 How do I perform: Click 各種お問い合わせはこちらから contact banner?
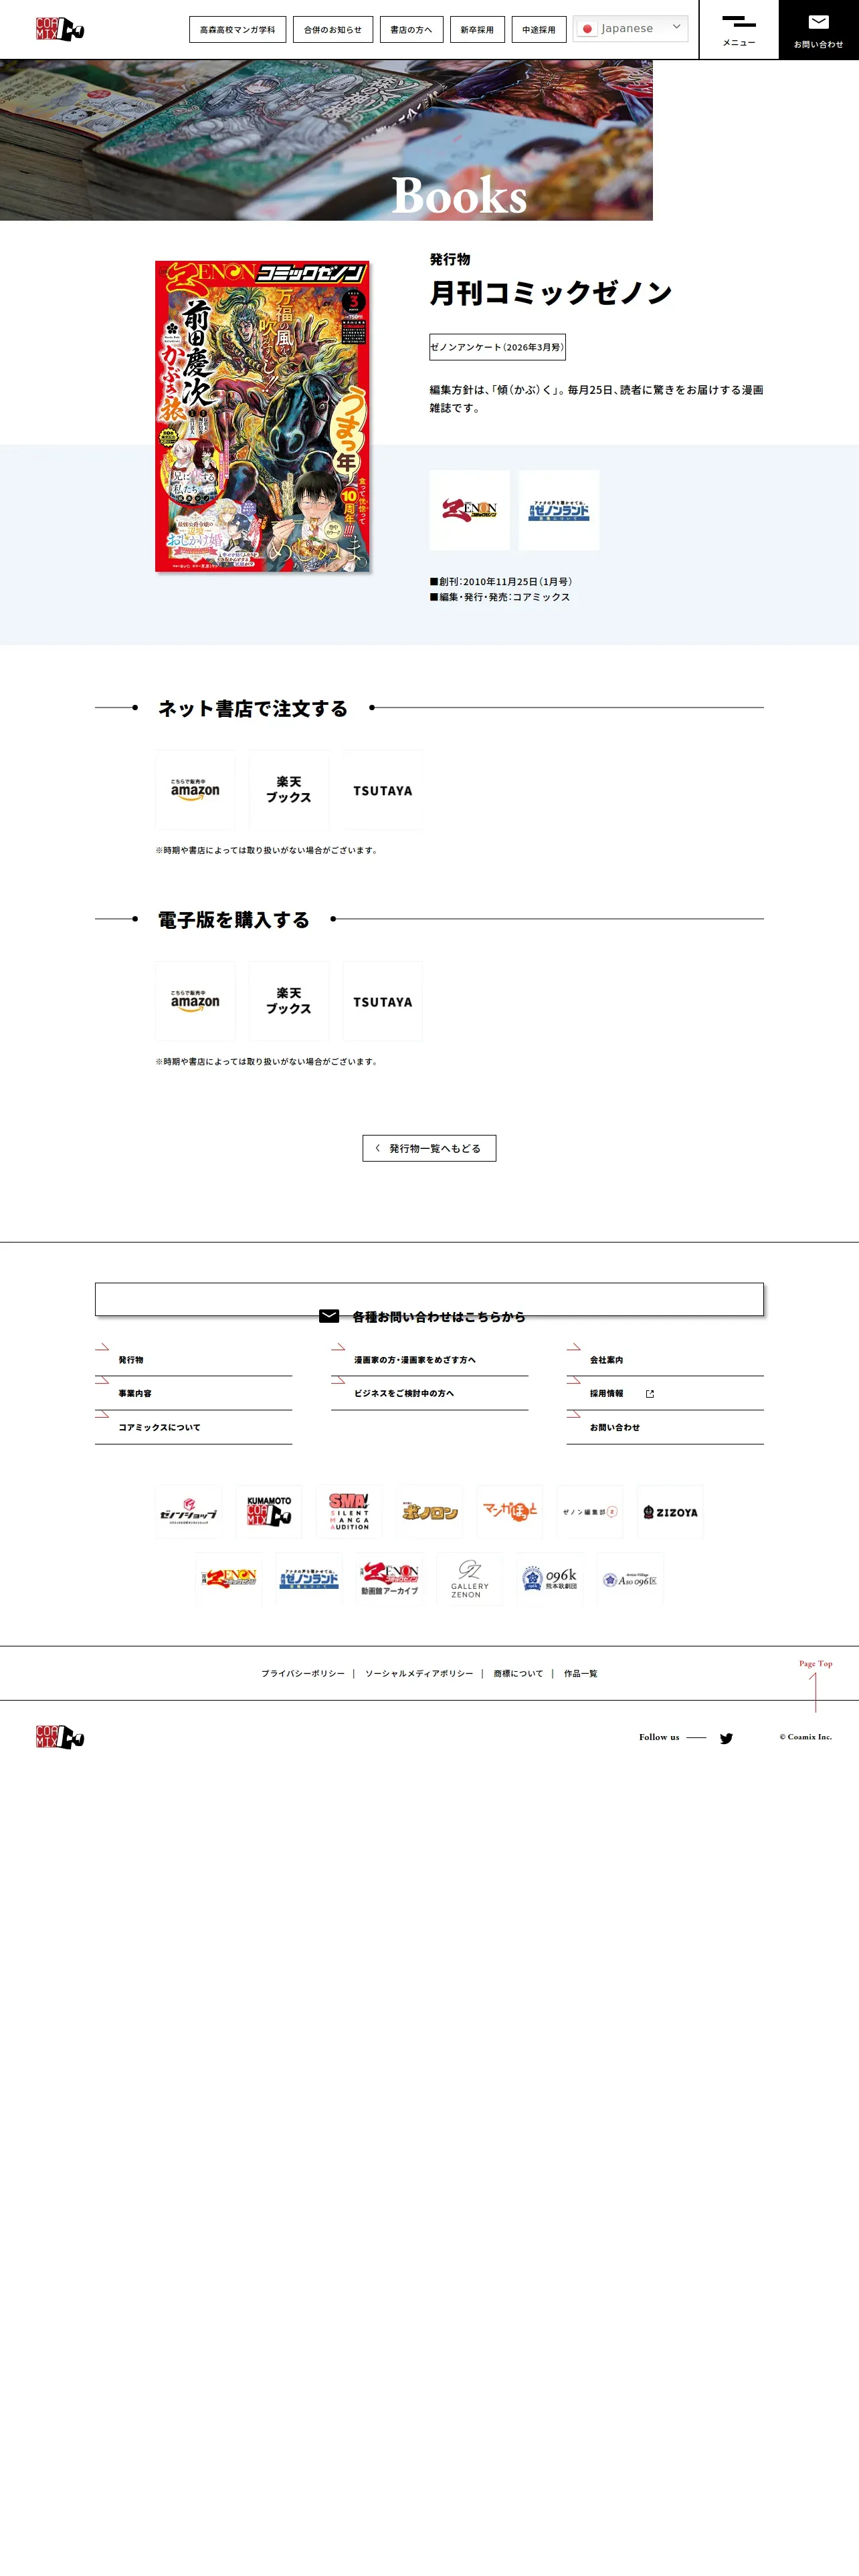(x=429, y=1300)
